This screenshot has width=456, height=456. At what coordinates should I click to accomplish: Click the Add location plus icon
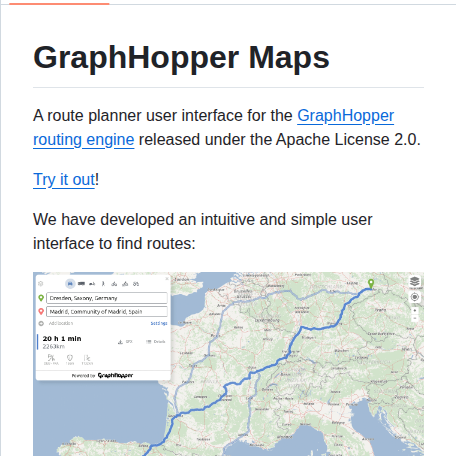[x=41, y=323]
